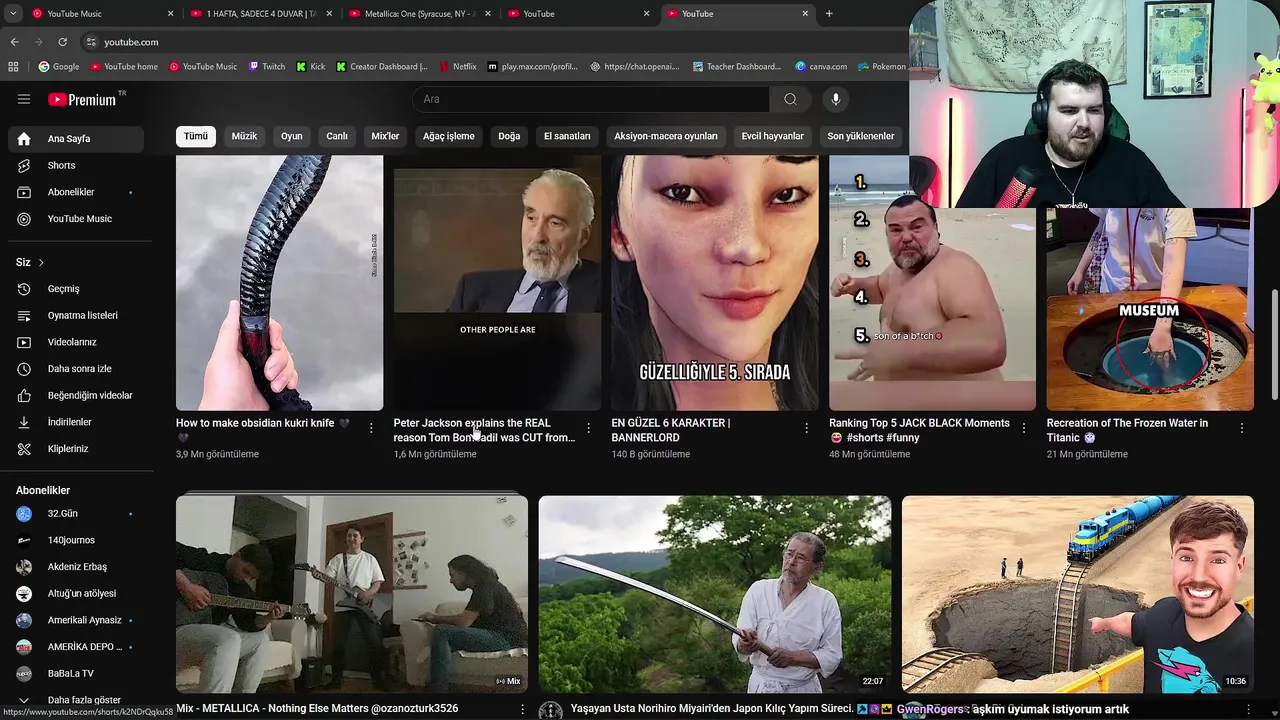Select the Canlı filter chip
Viewport: 1280px width, 720px height.
(x=337, y=136)
